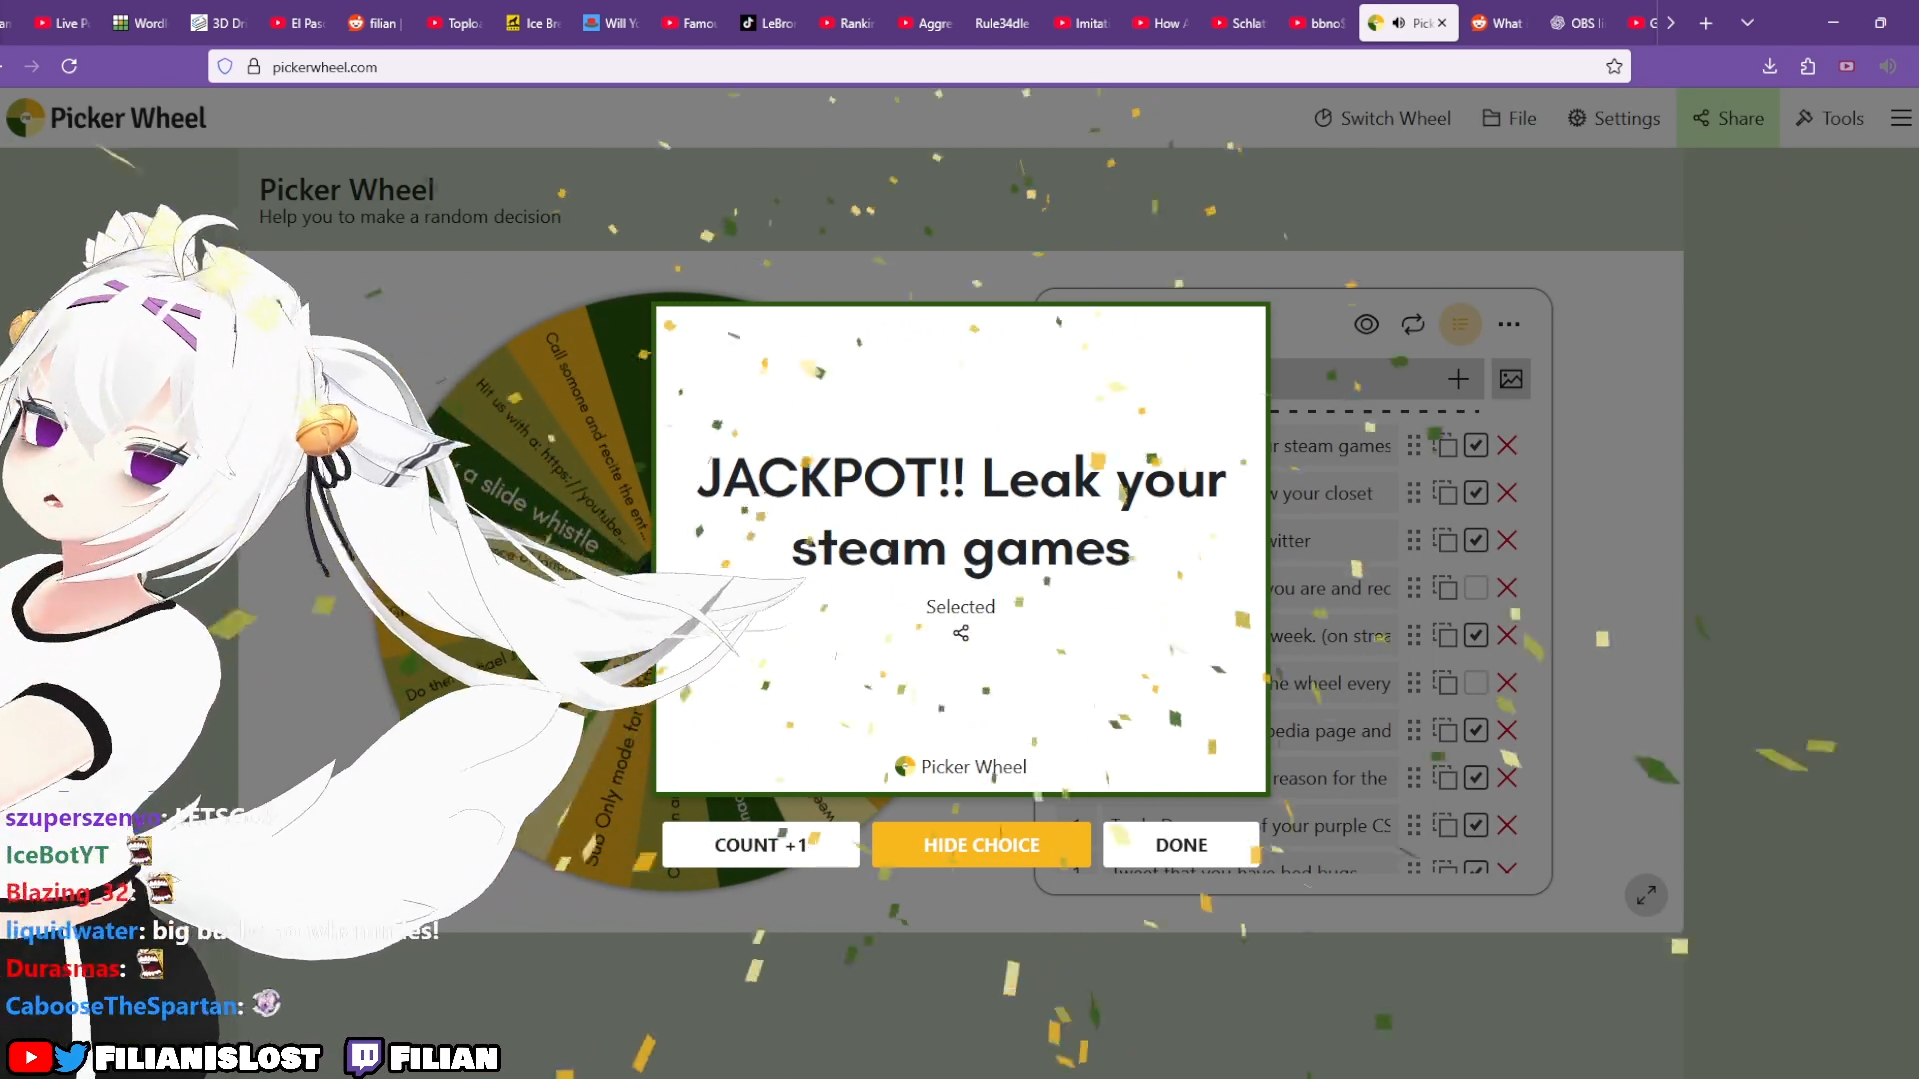The height and width of the screenshot is (1079, 1919).
Task: Uncheck the 'your purple CS' row checkbox
Action: pos(1476,826)
